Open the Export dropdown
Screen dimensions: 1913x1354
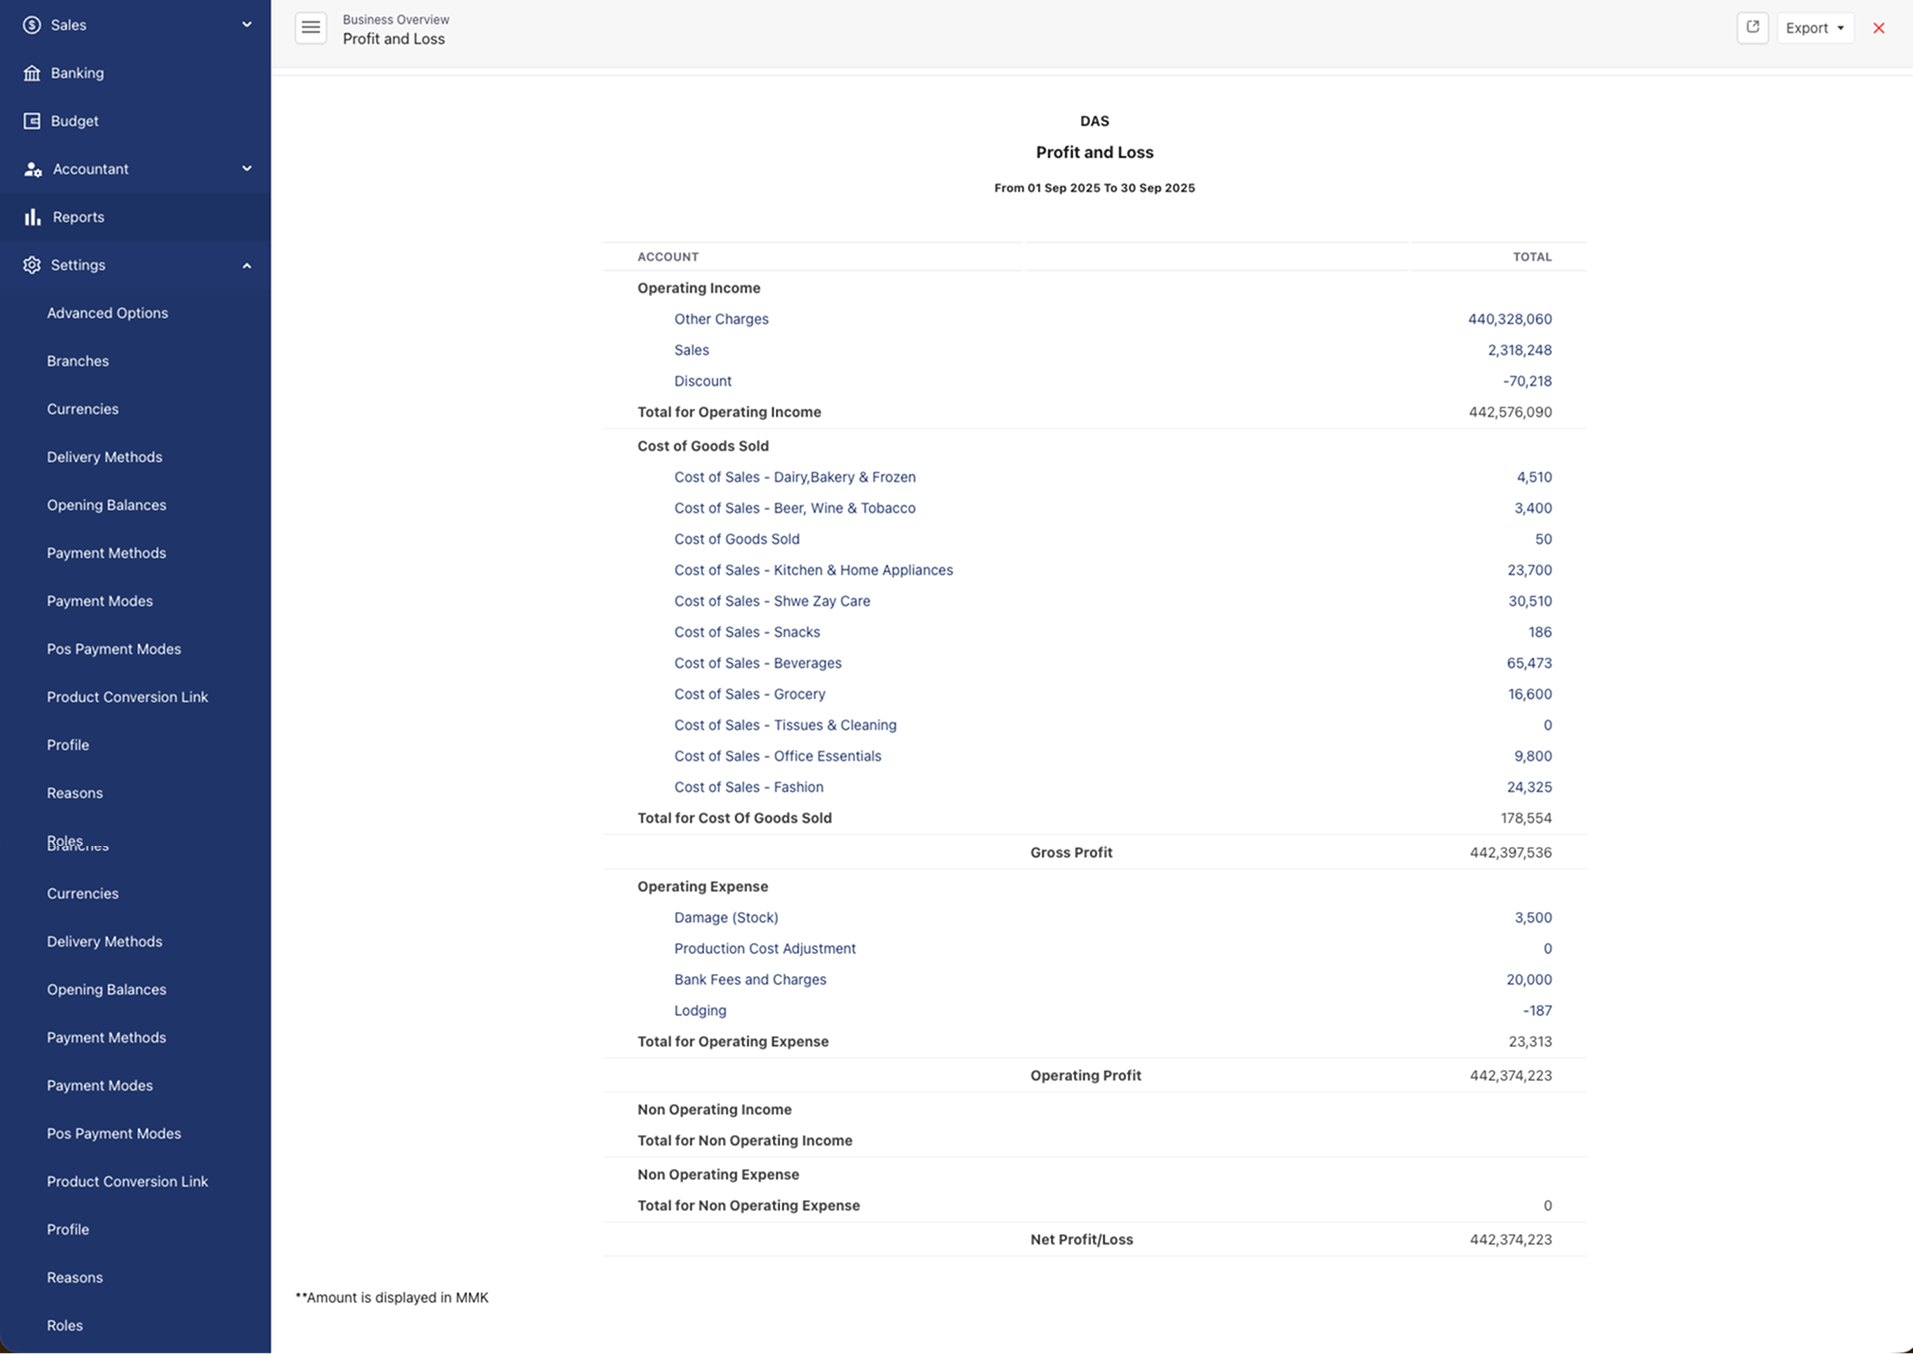1814,27
